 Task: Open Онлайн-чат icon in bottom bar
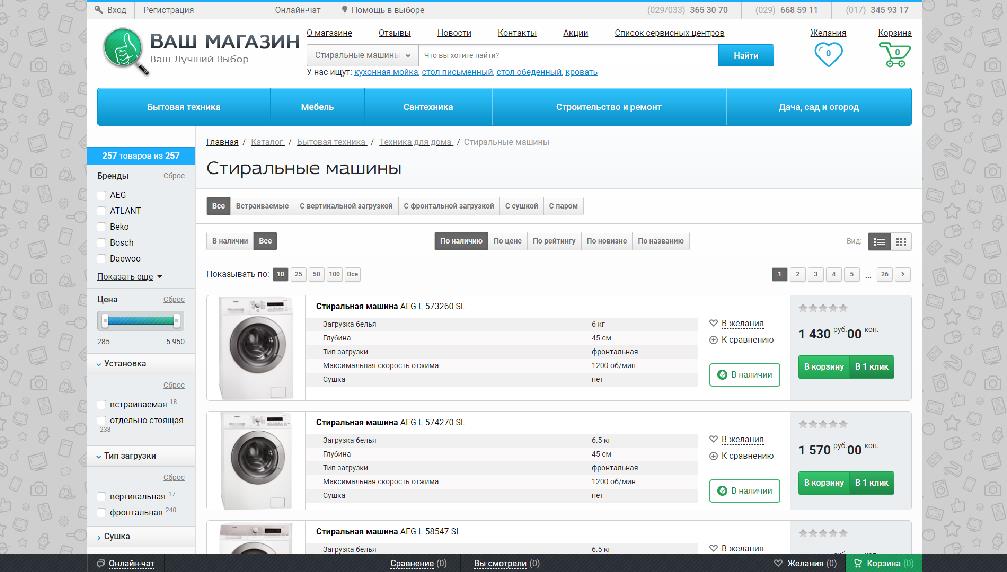coord(100,564)
